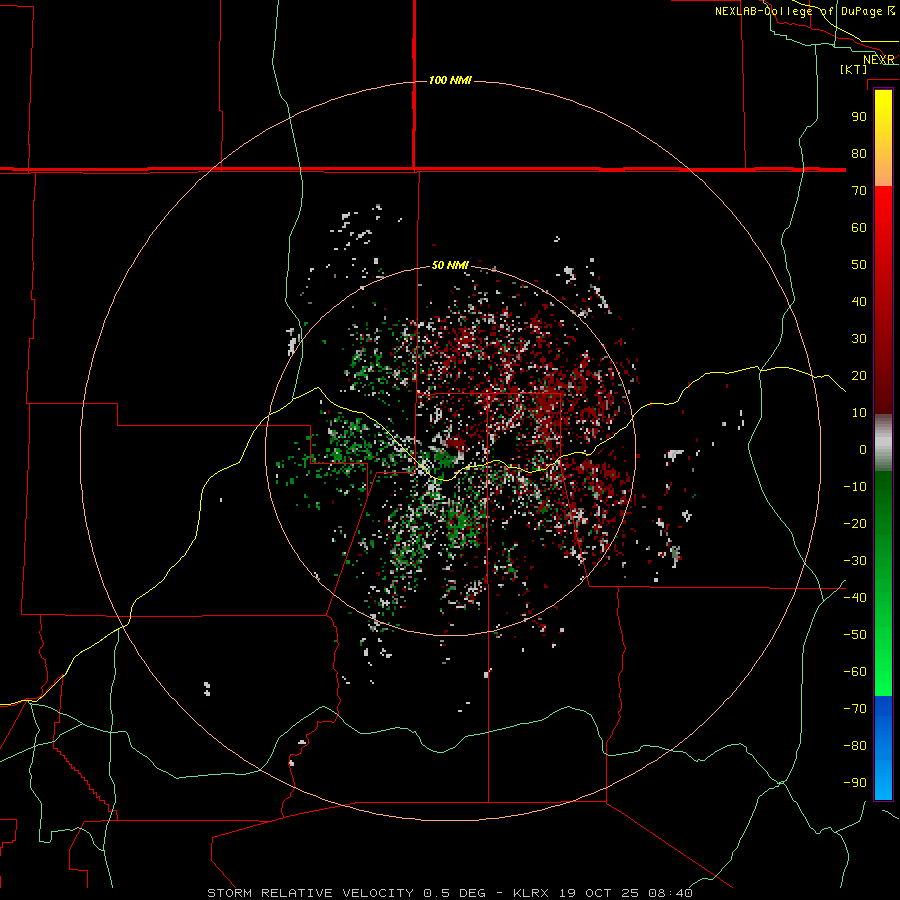
Task: Click the blue bottom segment of the color bar
Action: click(x=883, y=748)
